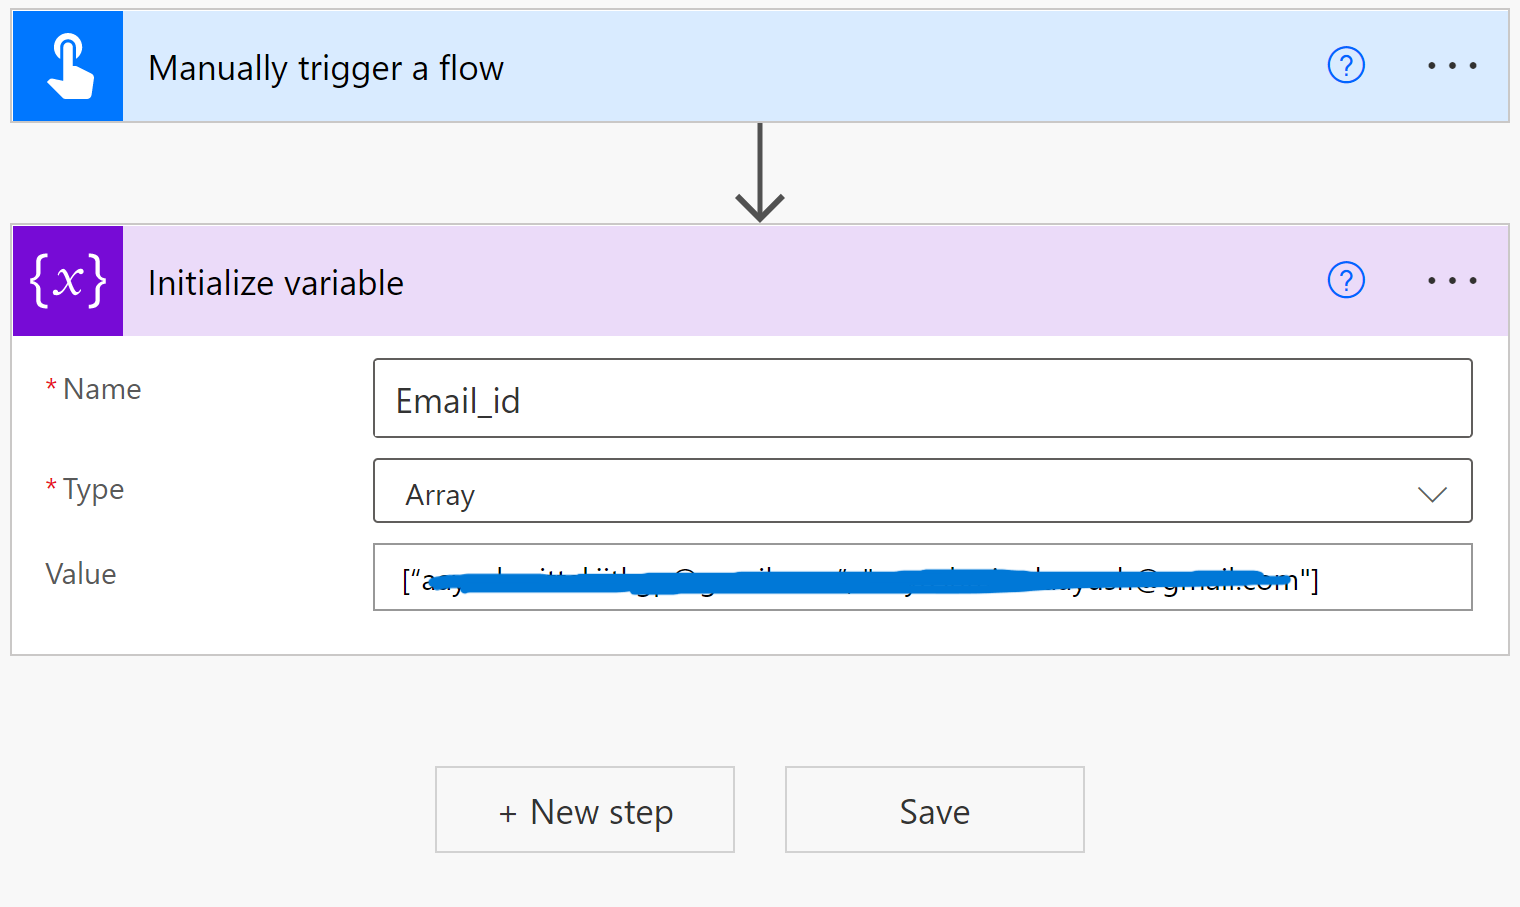Open help for Initialize variable action
Image resolution: width=1520 pixels, height=907 pixels.
coord(1346,281)
